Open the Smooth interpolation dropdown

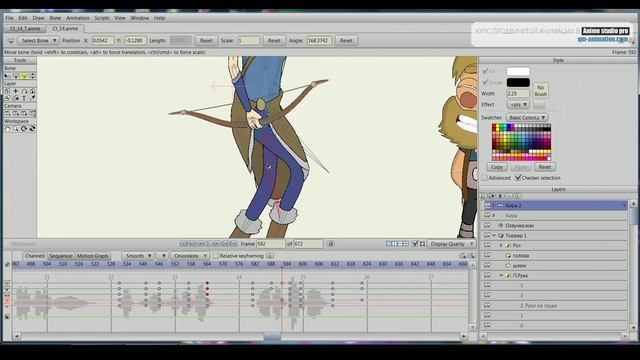click(138, 256)
